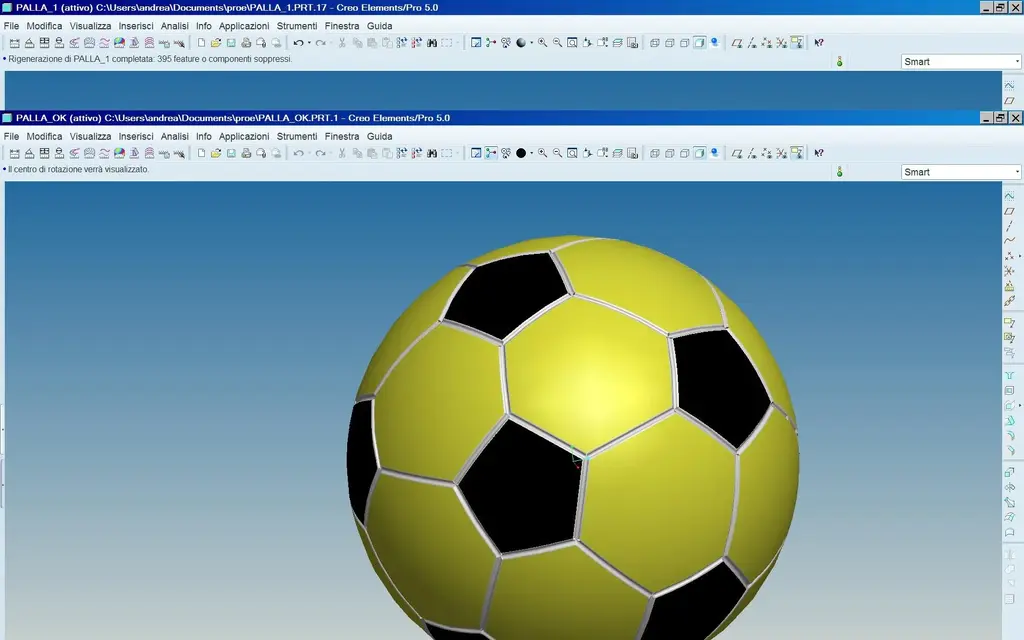Click Zoom Out magnifier in PALLA_OK toolbar

(557, 153)
